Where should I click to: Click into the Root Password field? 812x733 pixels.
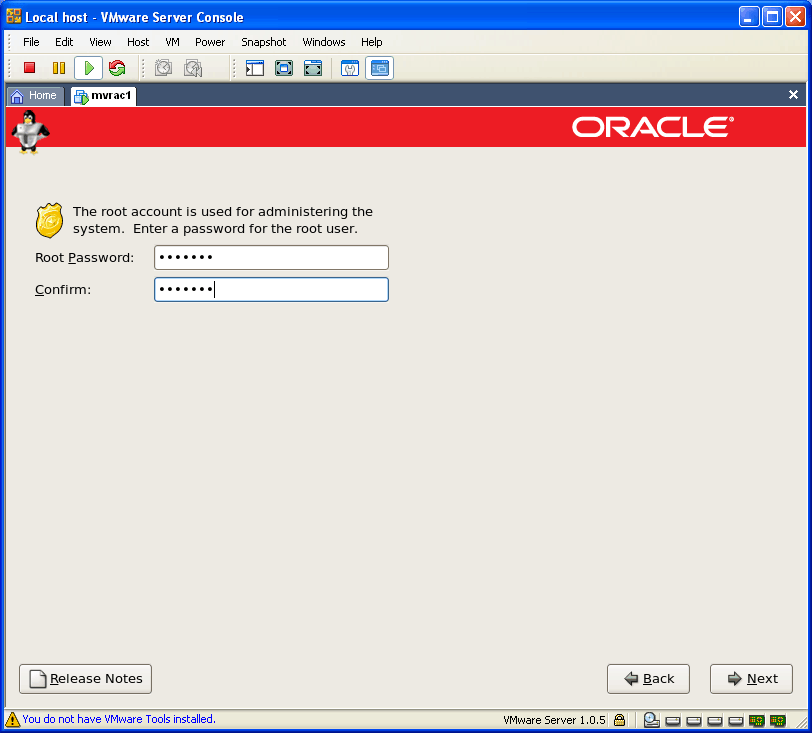(271, 258)
